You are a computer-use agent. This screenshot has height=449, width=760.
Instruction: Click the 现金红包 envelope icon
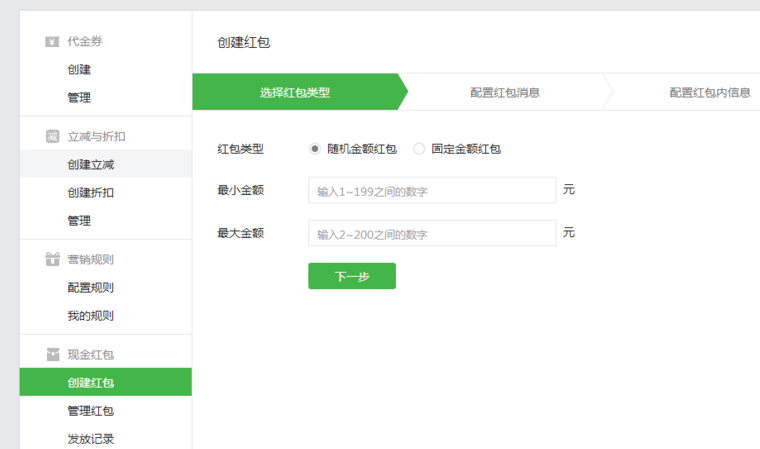[52, 354]
